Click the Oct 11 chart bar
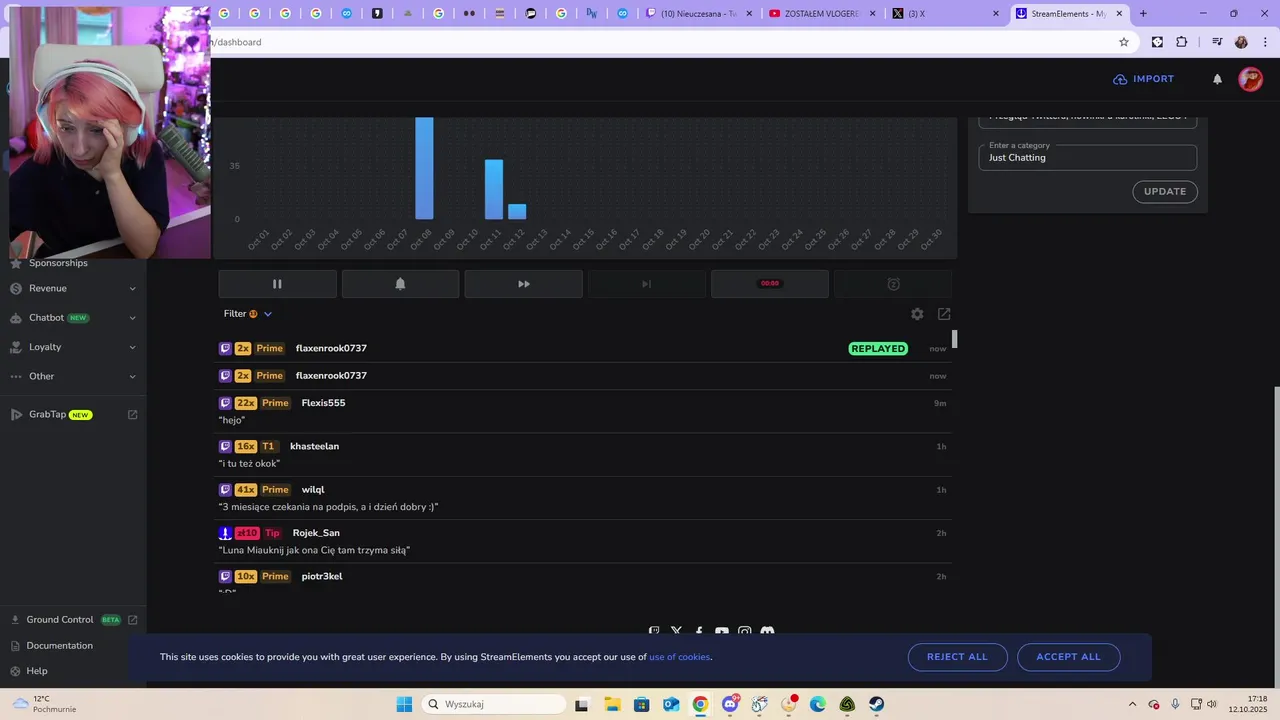The width and height of the screenshot is (1280, 720). [x=494, y=189]
